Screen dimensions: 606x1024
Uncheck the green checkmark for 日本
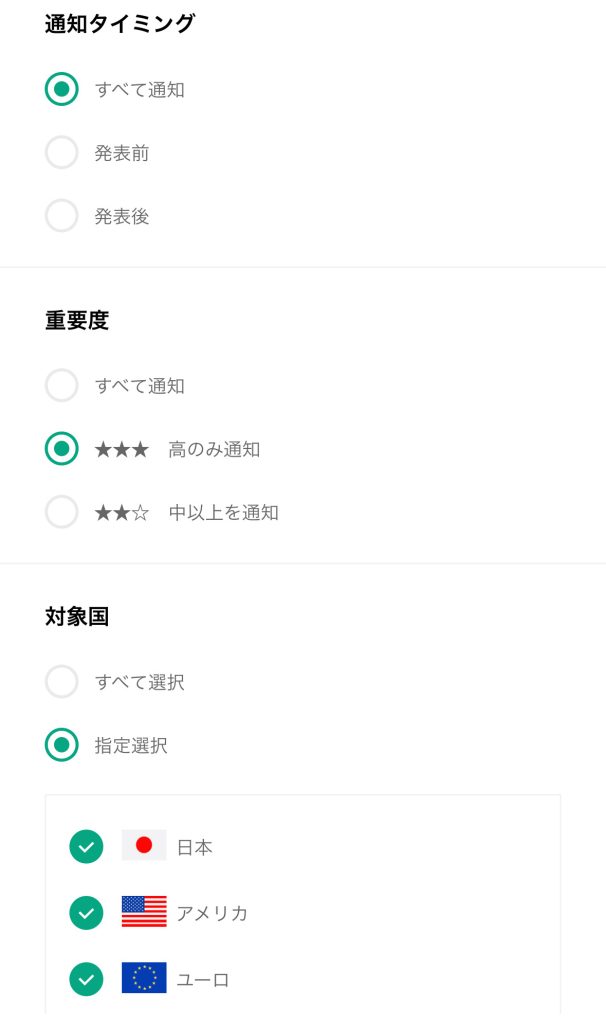(86, 846)
